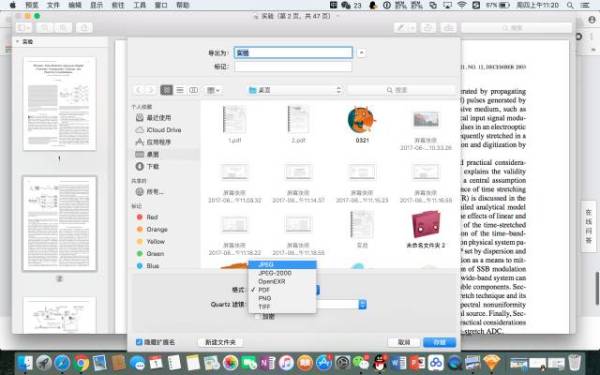
Task: Click the Preview rotate toolbar button
Action: (428, 28)
